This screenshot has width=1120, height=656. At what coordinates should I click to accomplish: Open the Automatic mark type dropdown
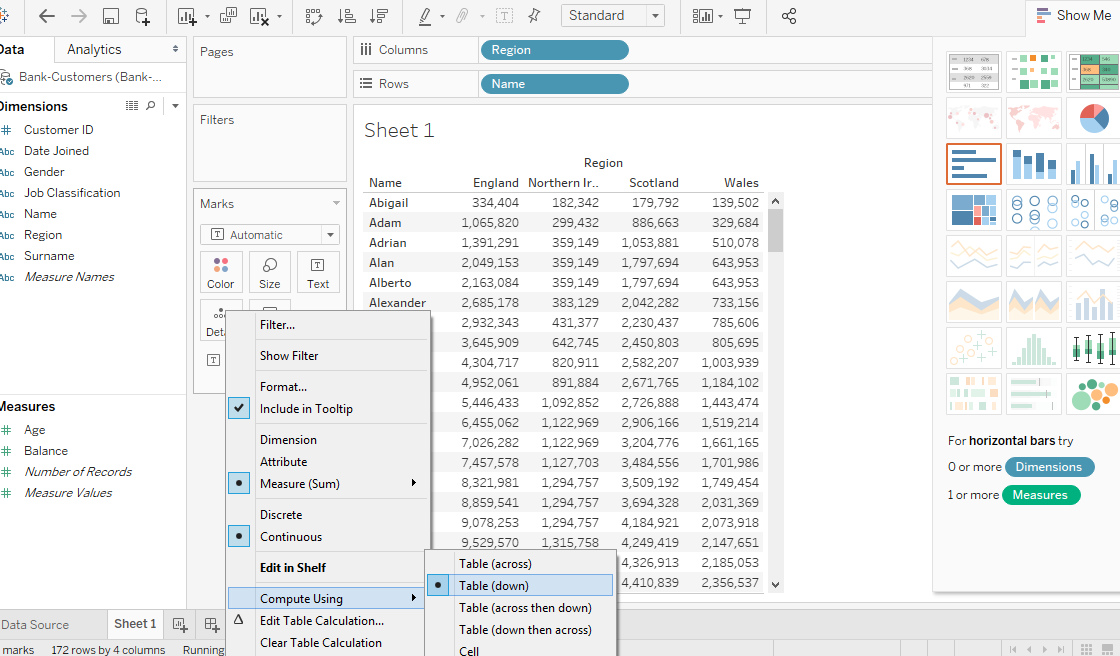pos(270,235)
